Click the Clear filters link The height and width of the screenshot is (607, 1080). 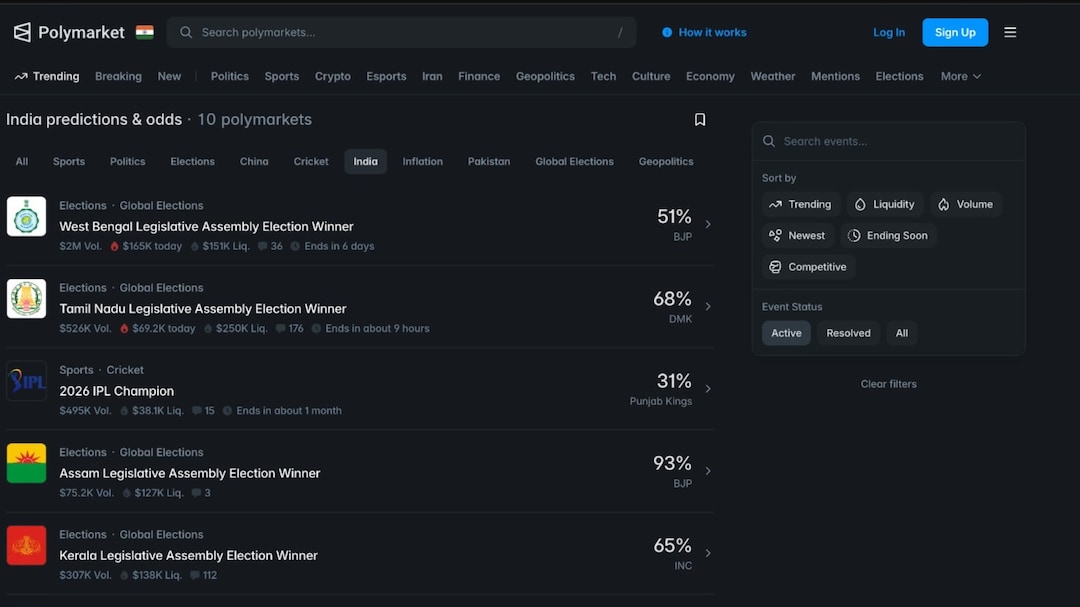pyautogui.click(x=888, y=384)
